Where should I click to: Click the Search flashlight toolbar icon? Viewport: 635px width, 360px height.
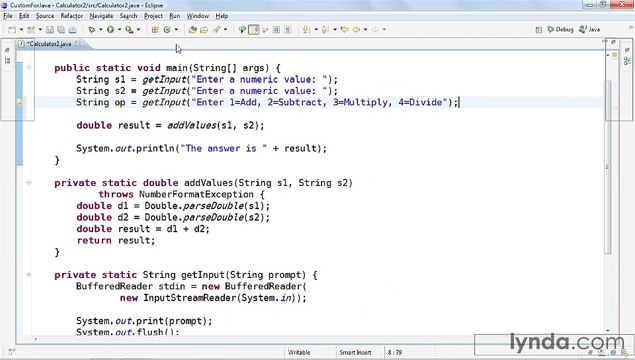pyautogui.click(x=217, y=30)
